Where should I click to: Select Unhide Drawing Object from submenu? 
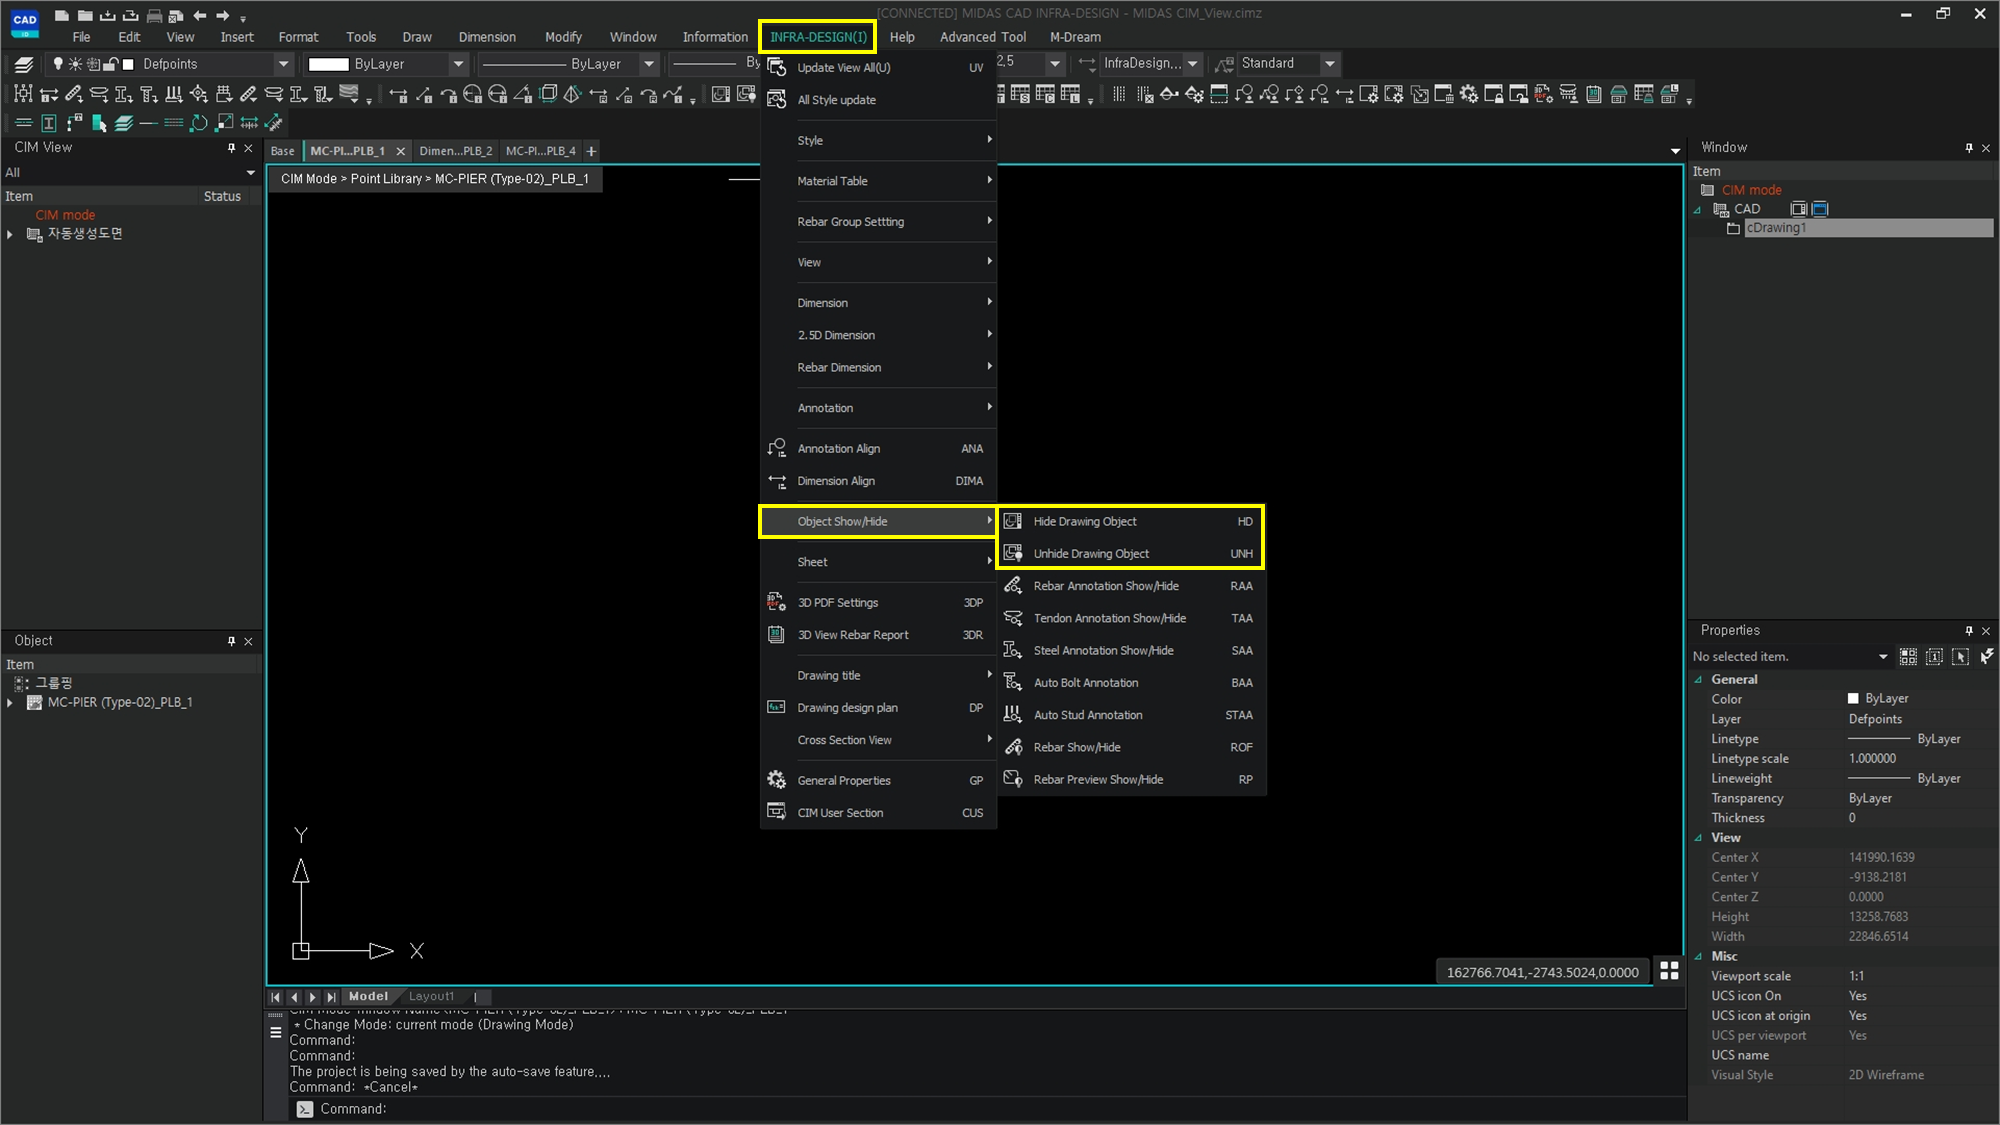click(1091, 553)
